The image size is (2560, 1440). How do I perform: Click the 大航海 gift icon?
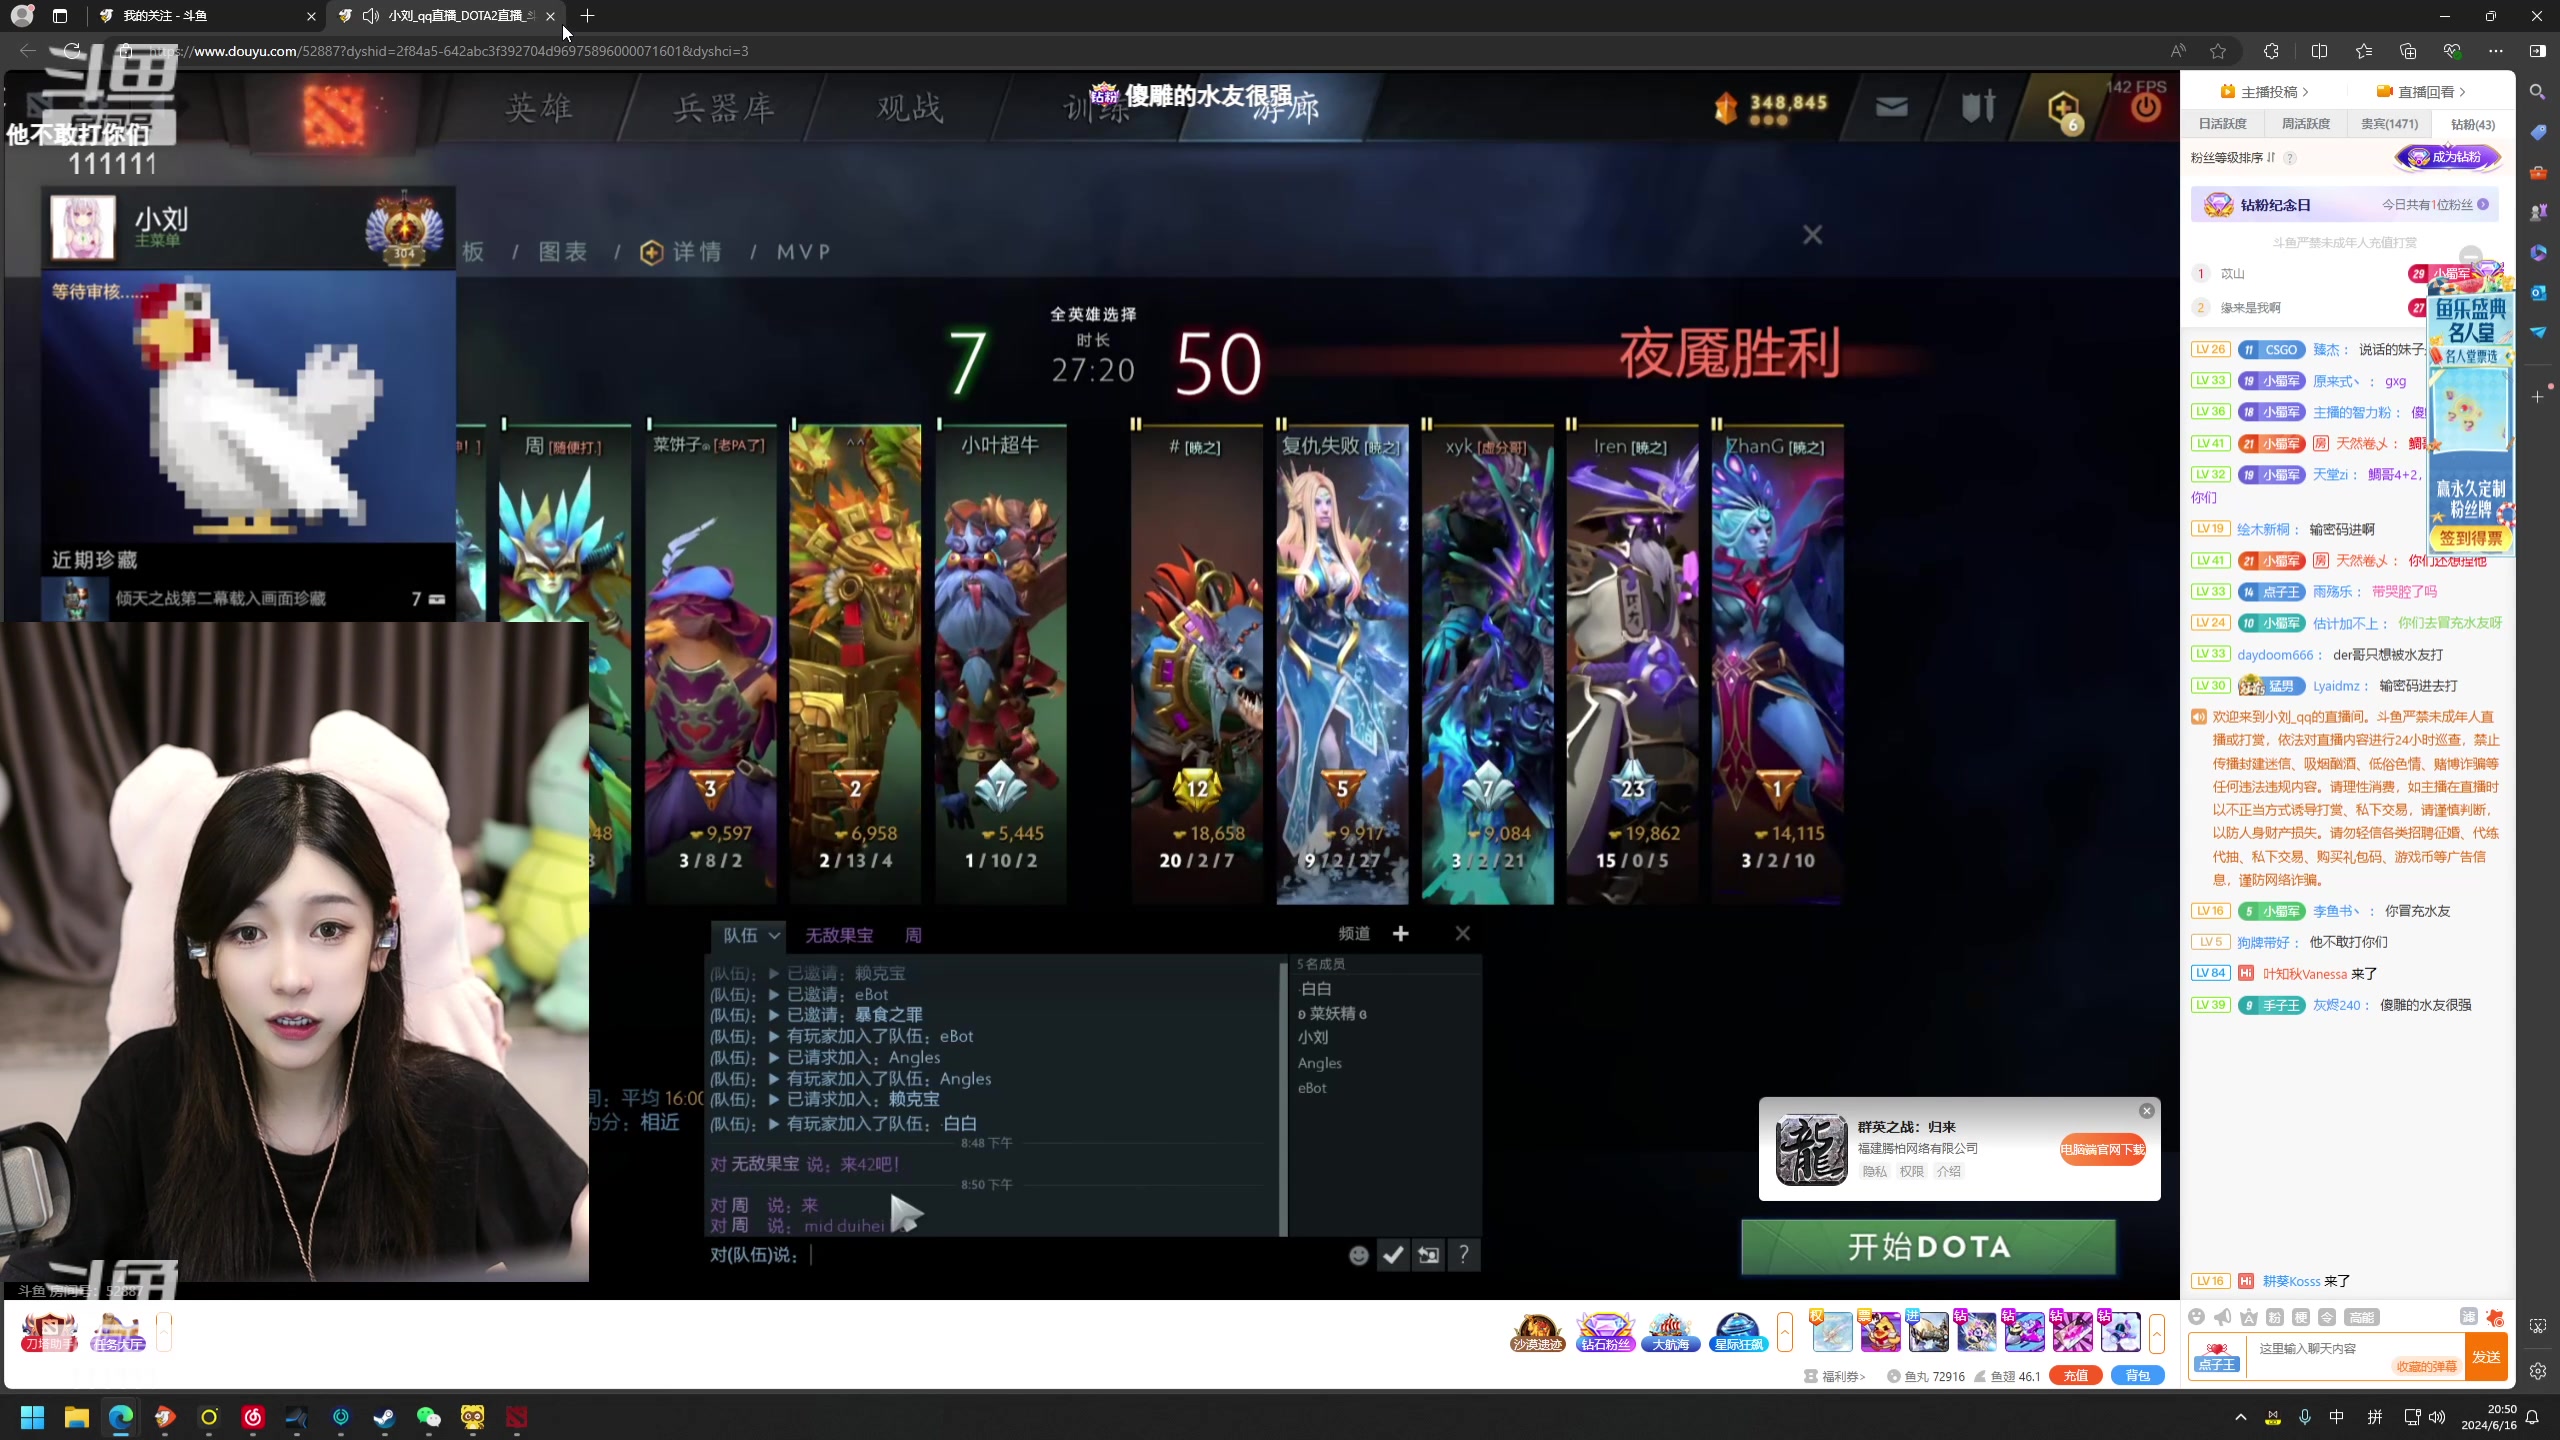tap(1670, 1331)
